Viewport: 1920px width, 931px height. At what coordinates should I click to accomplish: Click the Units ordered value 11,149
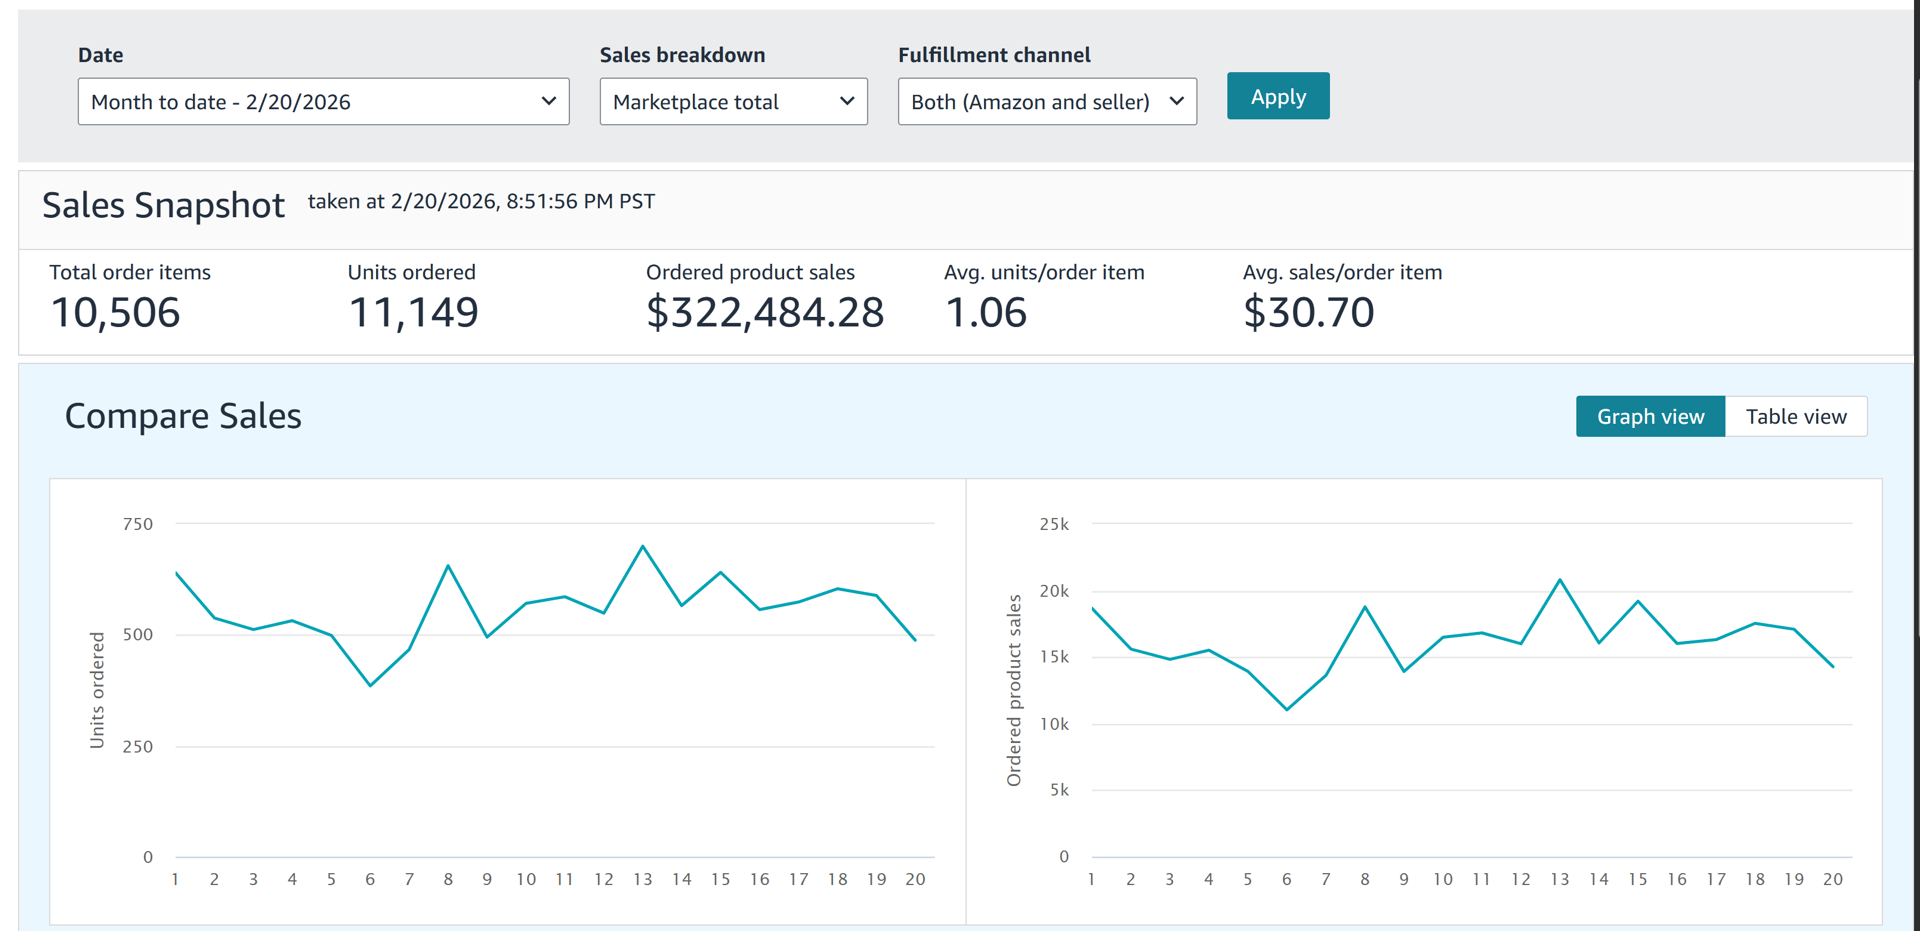click(x=413, y=313)
